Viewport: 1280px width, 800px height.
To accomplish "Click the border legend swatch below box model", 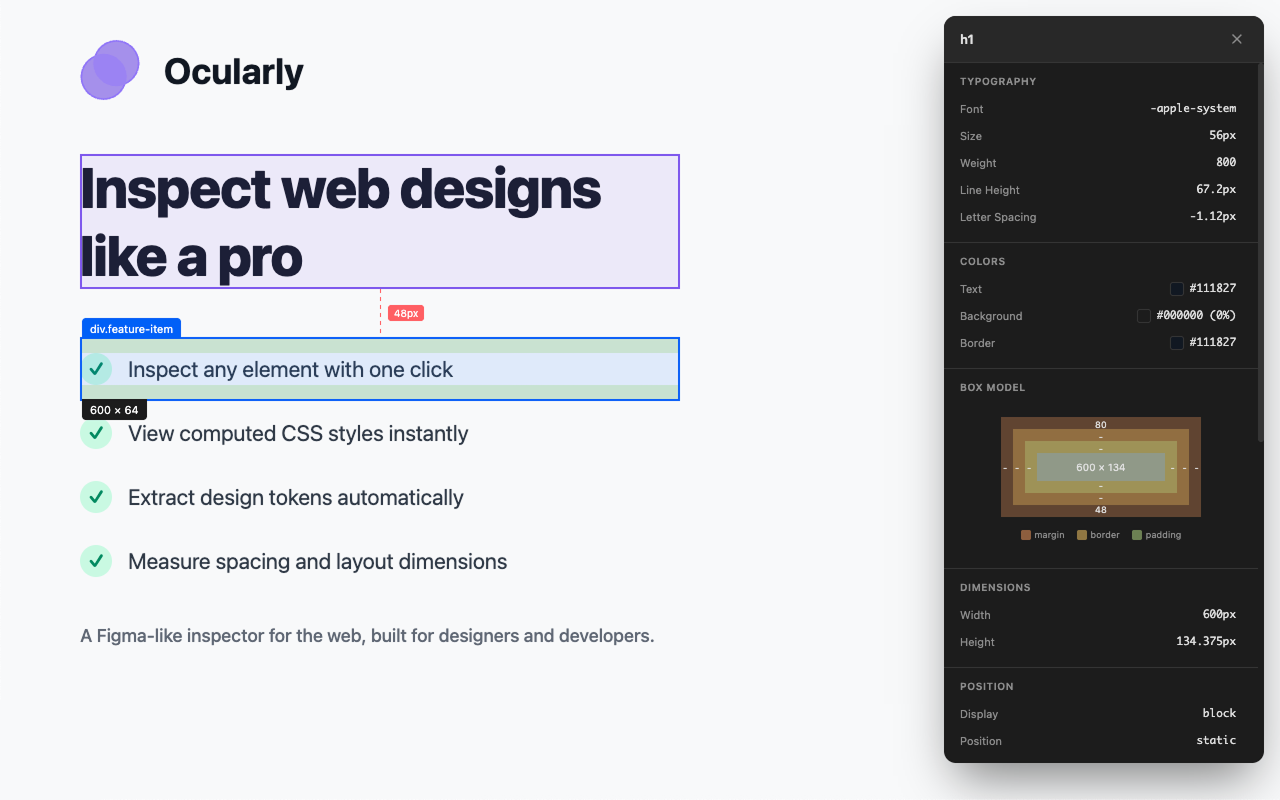I will pyautogui.click(x=1080, y=534).
